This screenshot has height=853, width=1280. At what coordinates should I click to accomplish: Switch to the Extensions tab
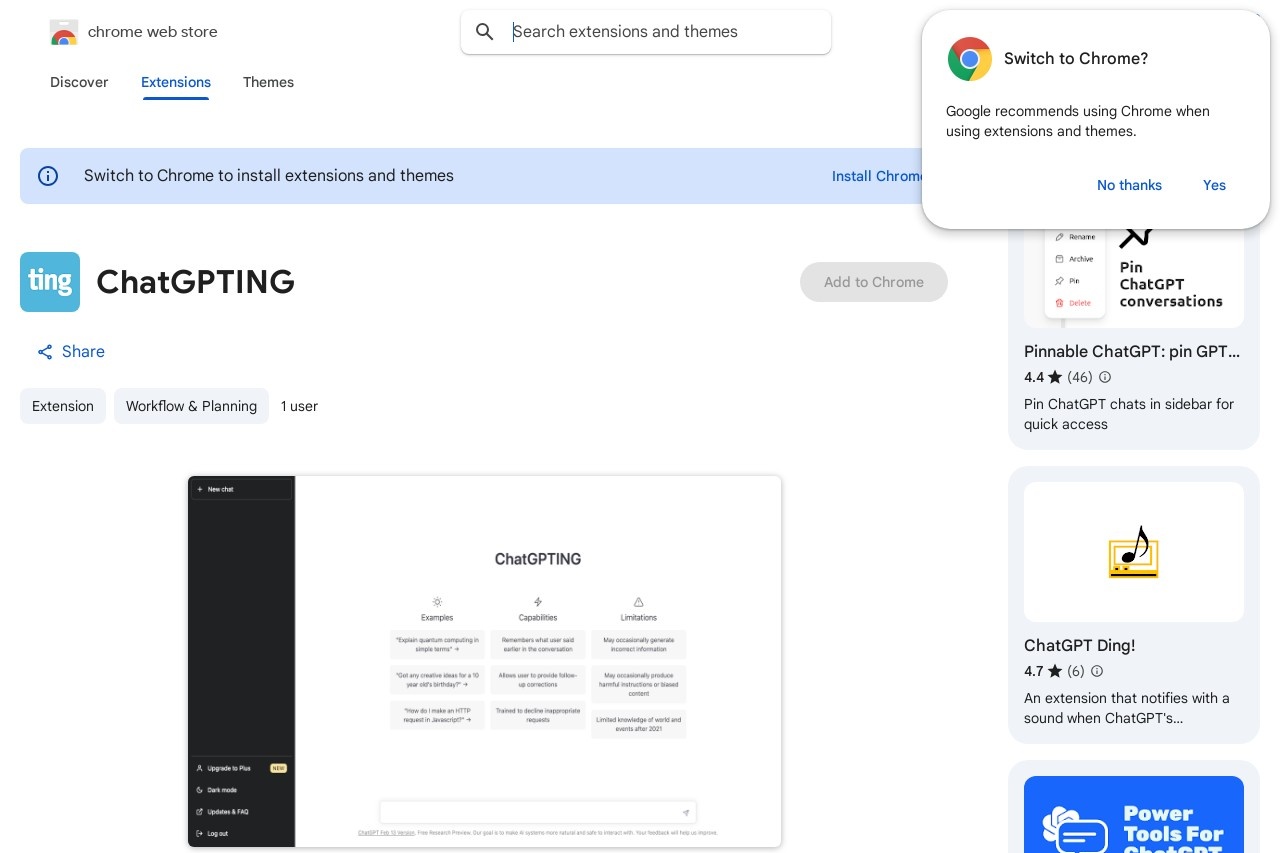tap(176, 82)
